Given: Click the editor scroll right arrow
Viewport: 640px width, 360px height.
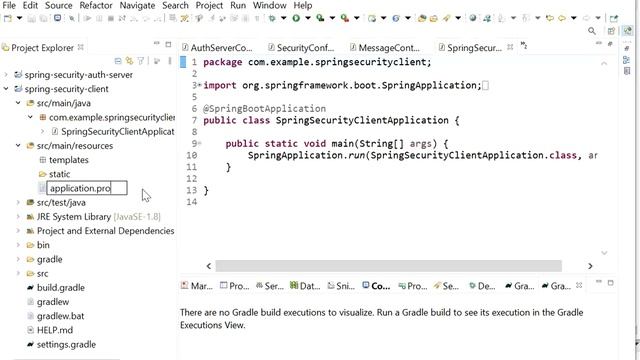Looking at the screenshot, I should (x=590, y=266).
